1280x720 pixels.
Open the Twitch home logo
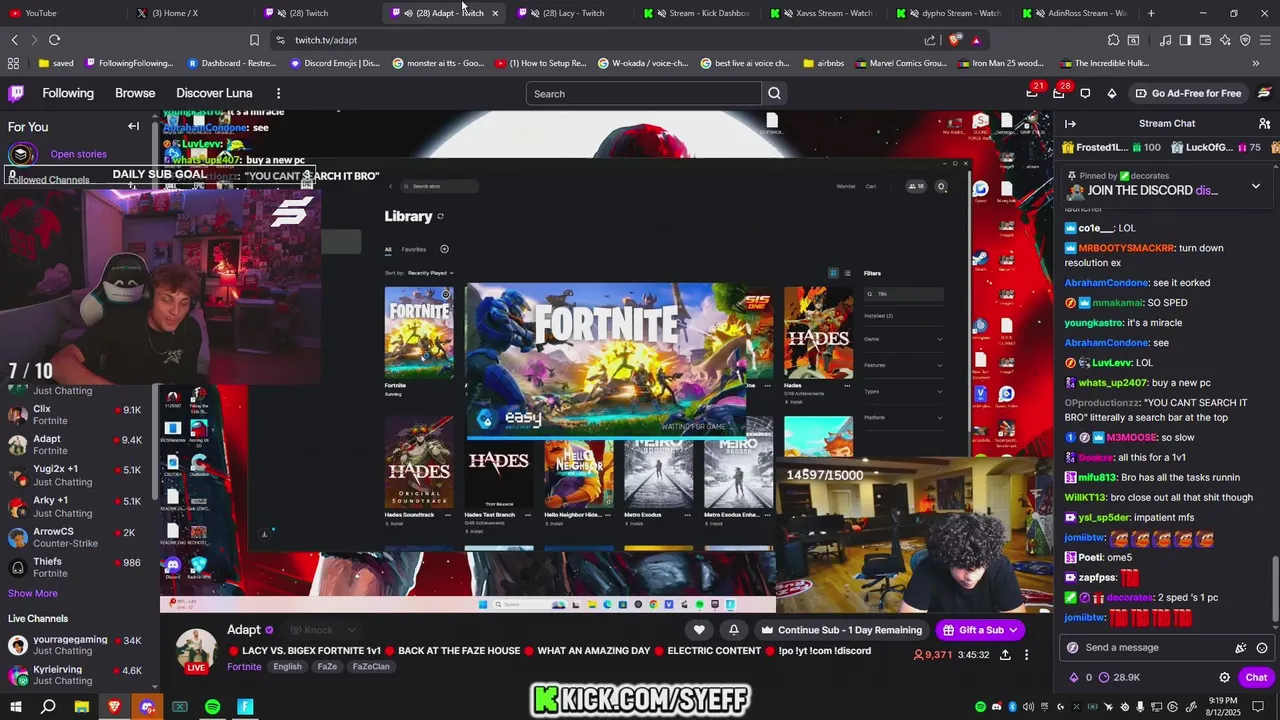coord(16,93)
